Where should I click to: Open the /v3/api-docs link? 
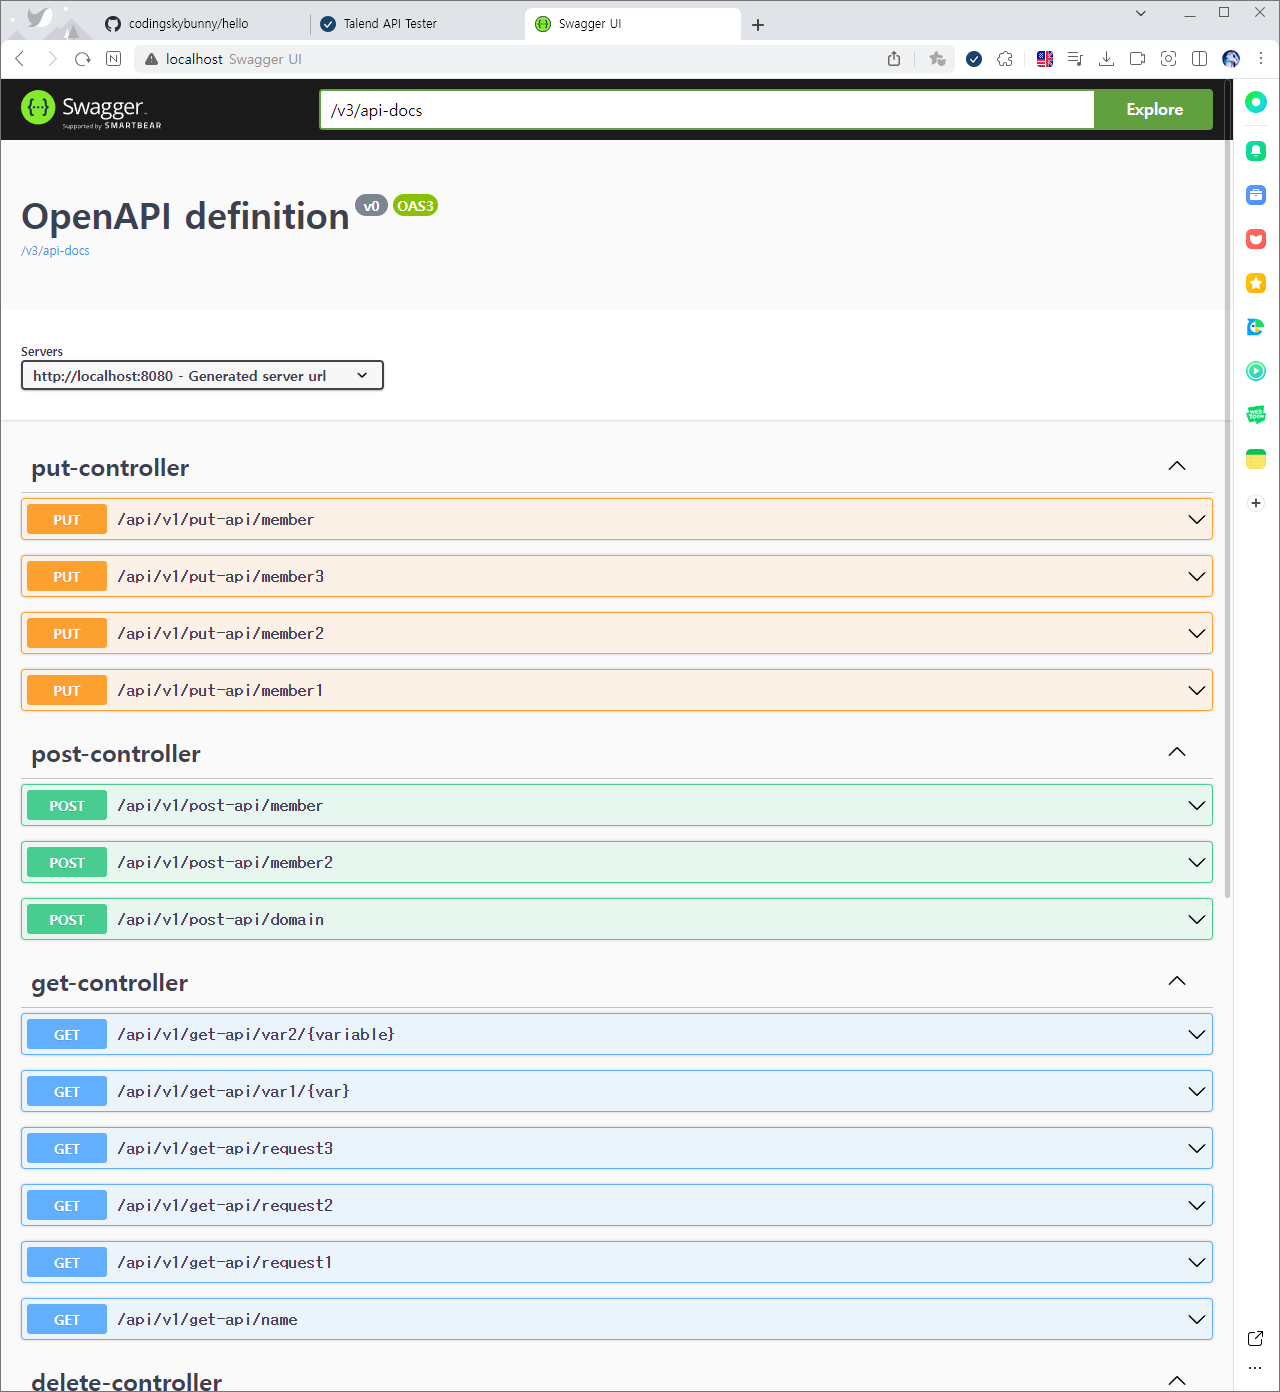click(55, 250)
